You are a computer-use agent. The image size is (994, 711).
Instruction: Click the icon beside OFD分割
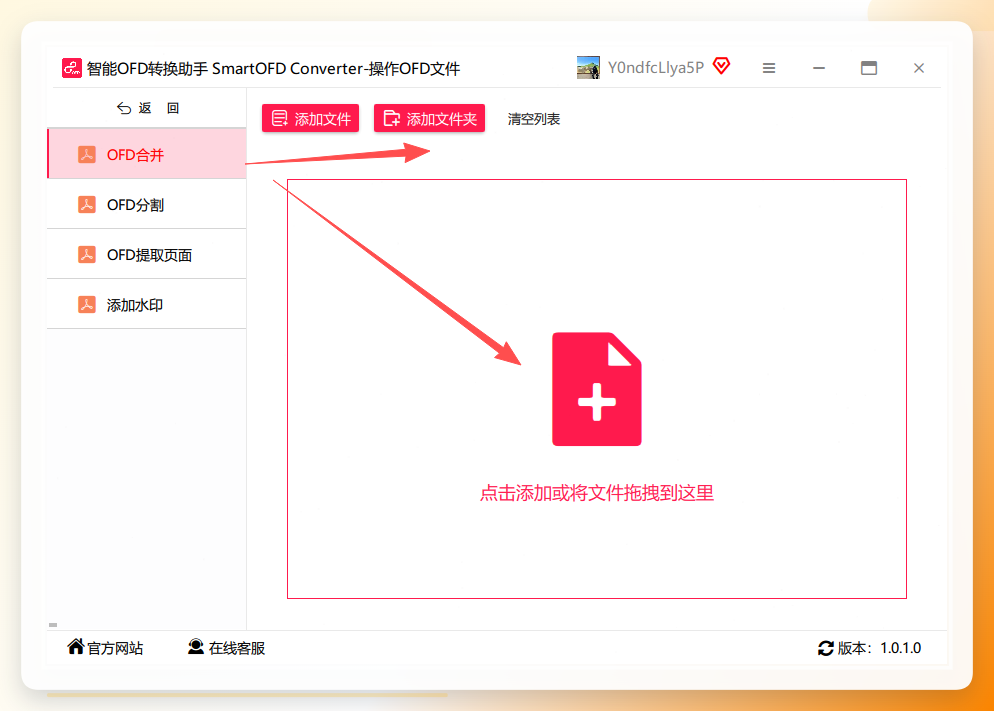(87, 204)
